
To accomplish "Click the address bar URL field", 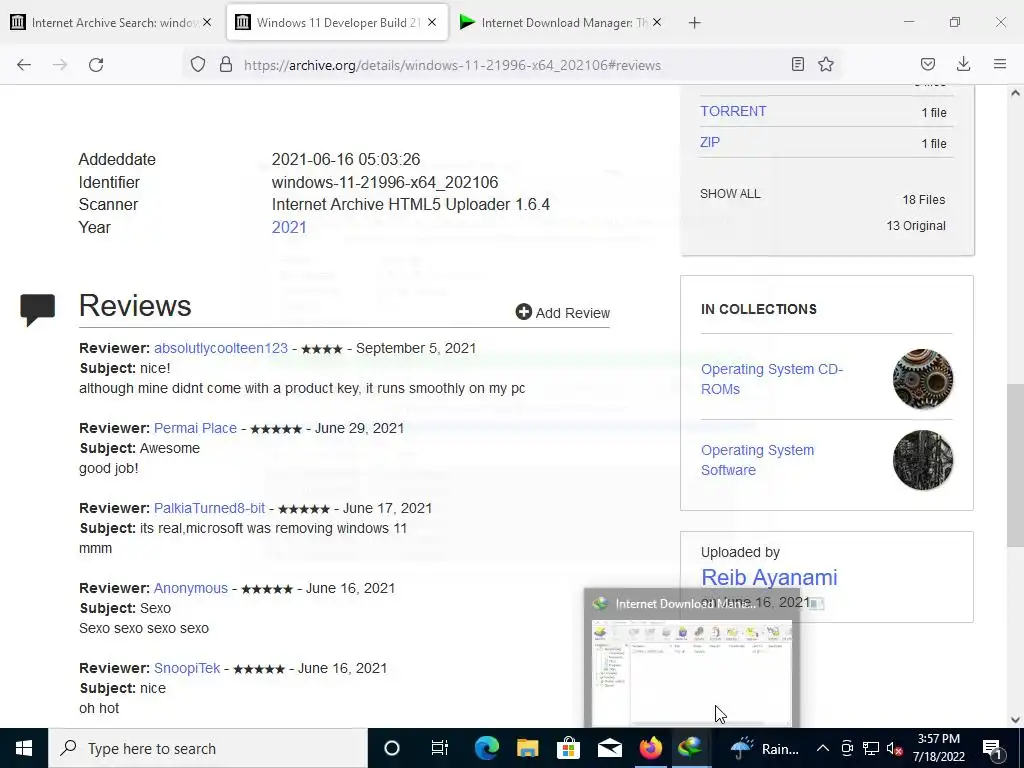I will (x=452, y=65).
